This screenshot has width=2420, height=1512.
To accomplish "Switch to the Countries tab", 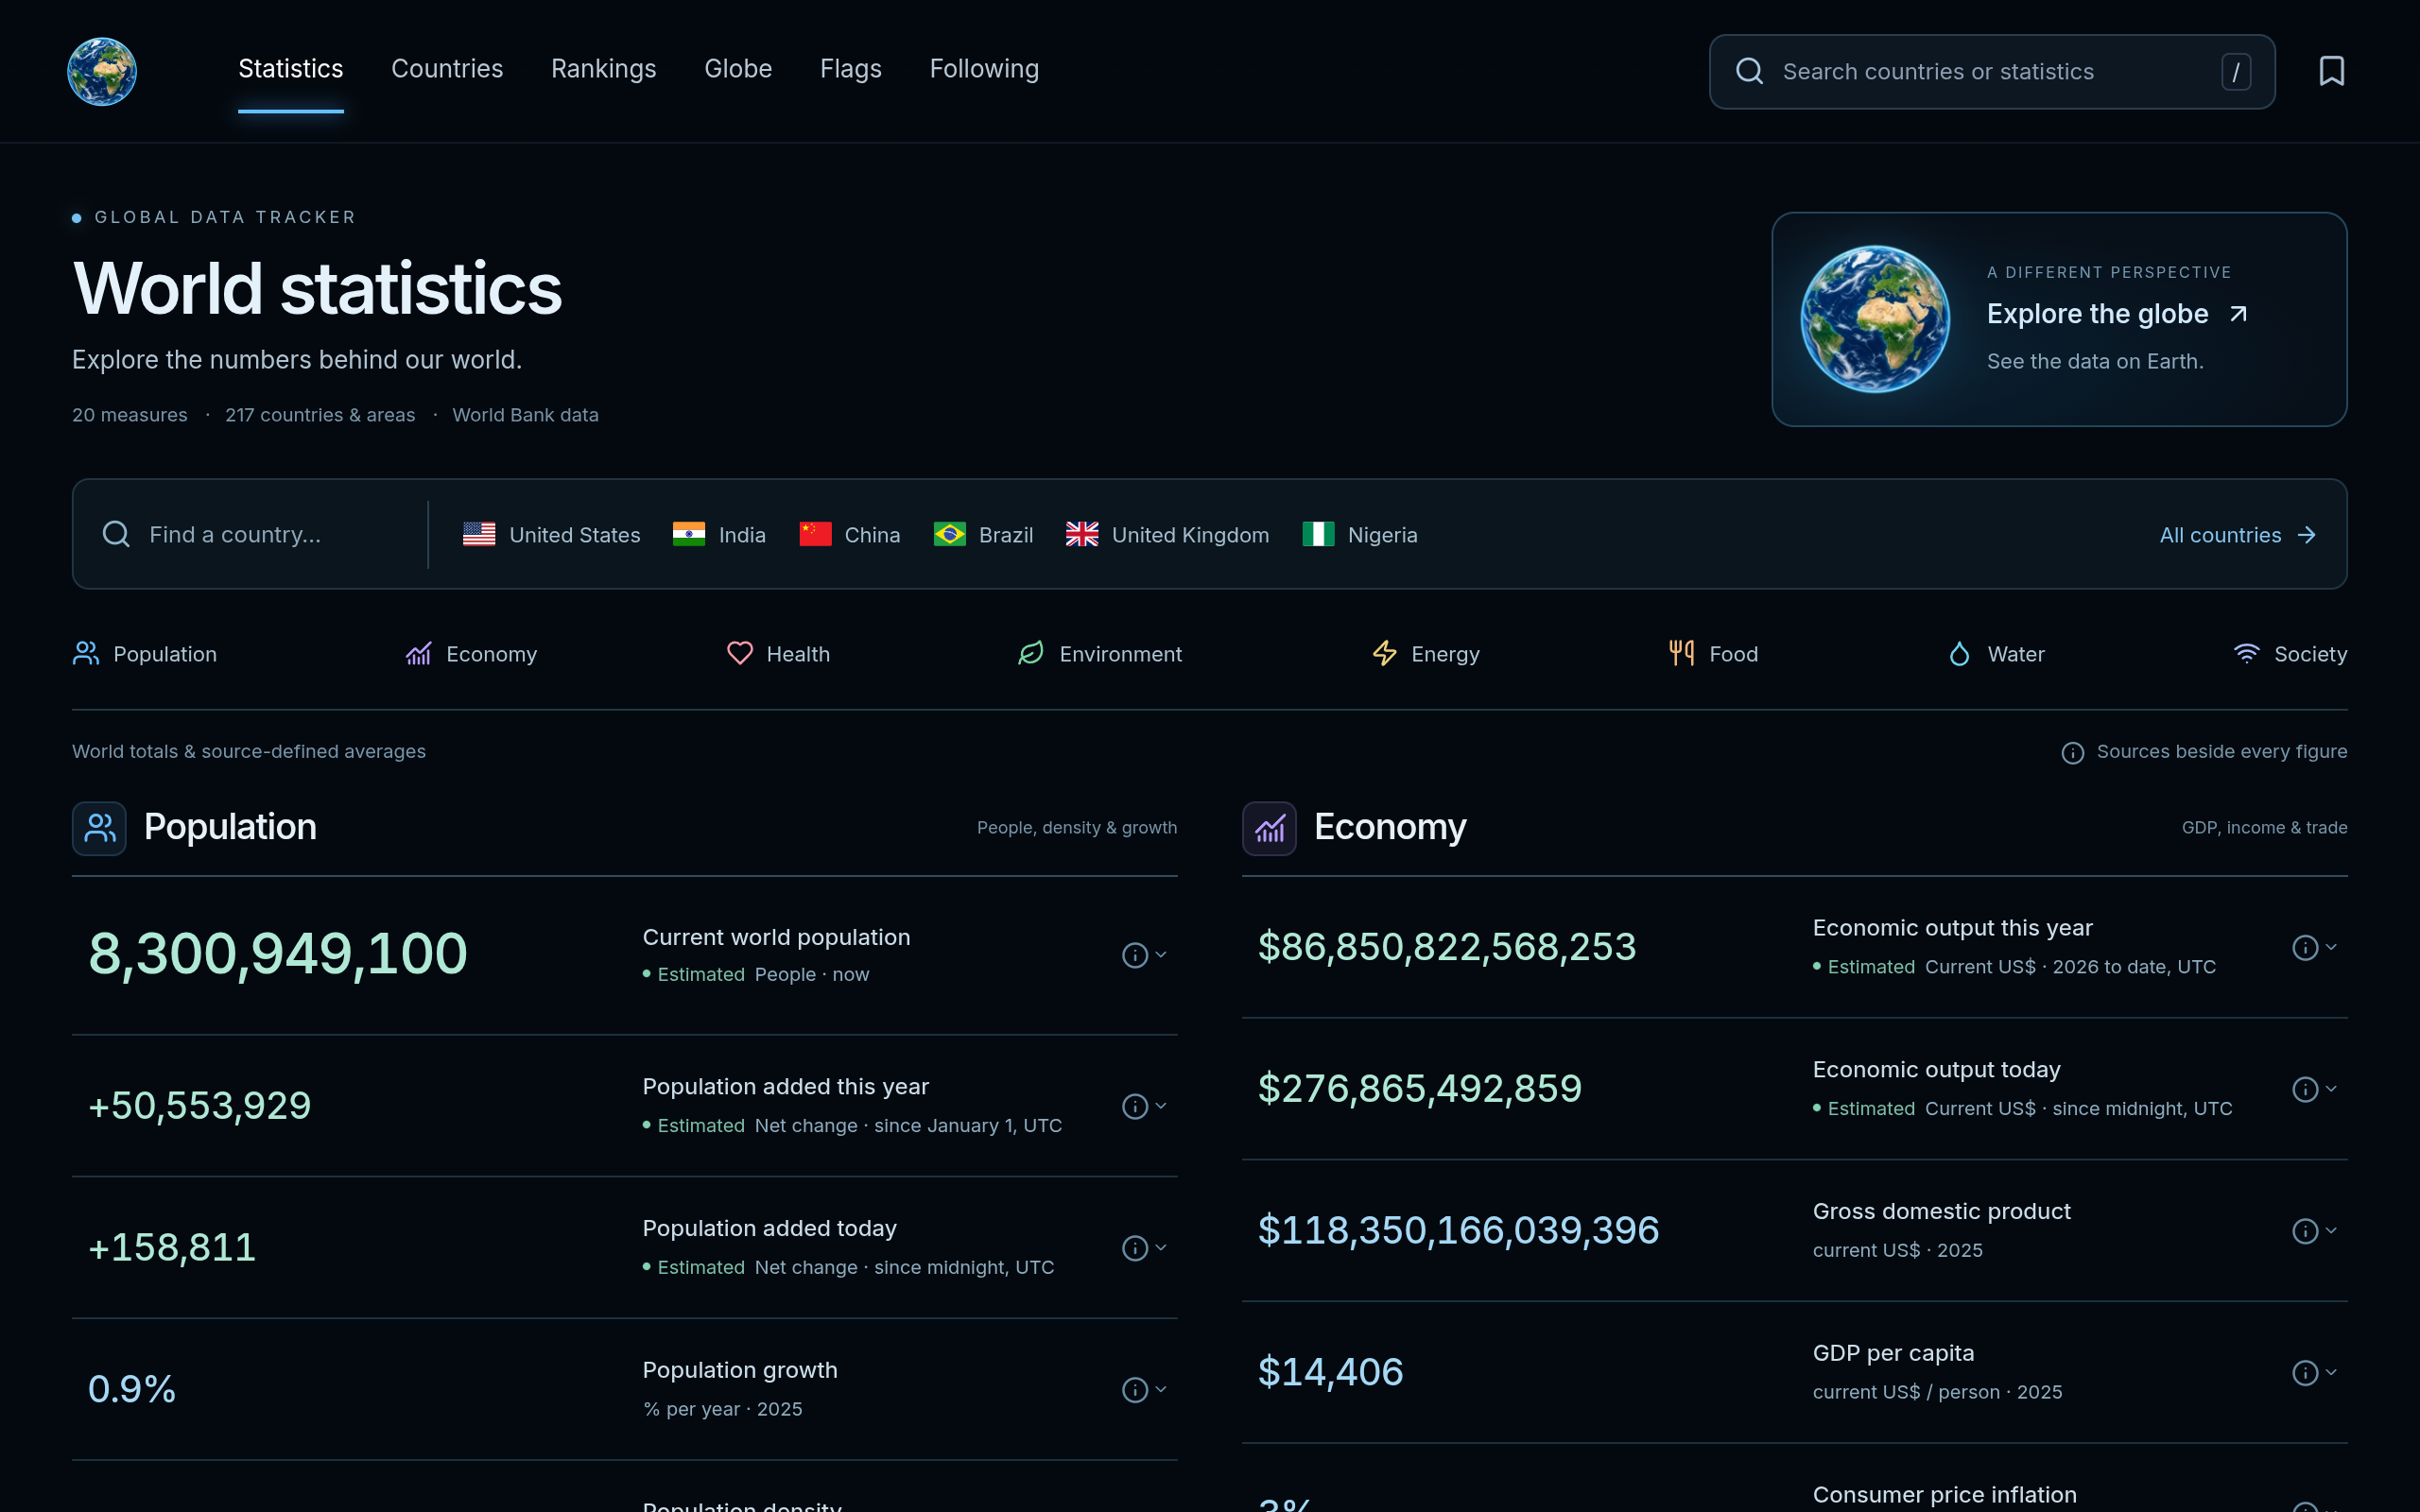I will pyautogui.click(x=447, y=69).
